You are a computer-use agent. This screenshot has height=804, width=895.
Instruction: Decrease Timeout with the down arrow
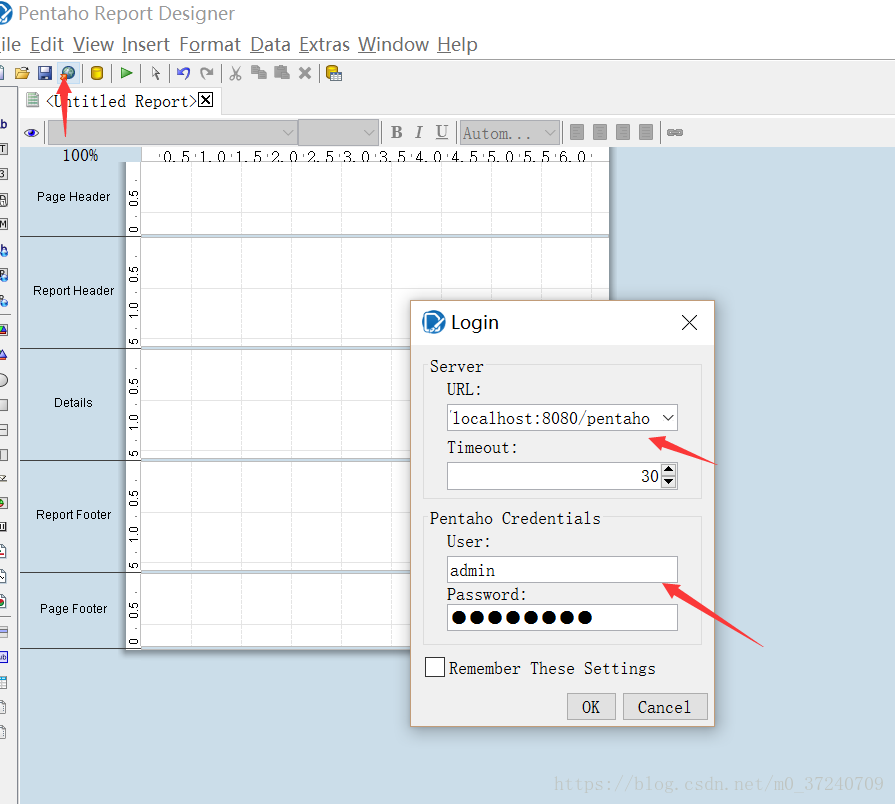(668, 482)
